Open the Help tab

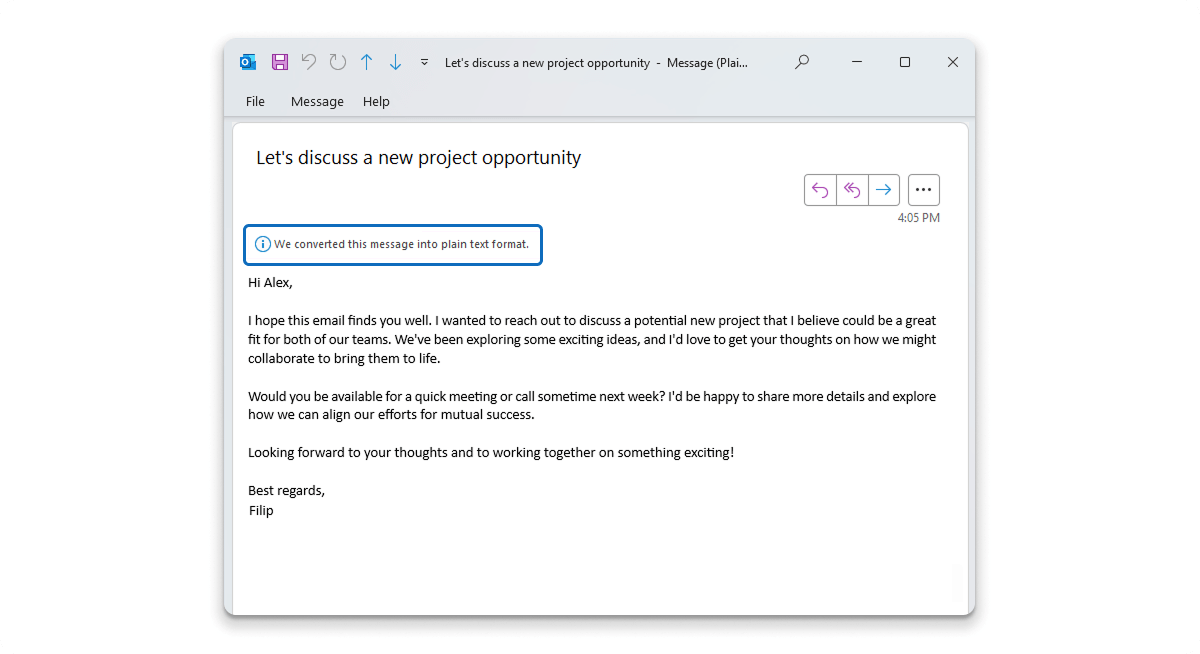376,101
